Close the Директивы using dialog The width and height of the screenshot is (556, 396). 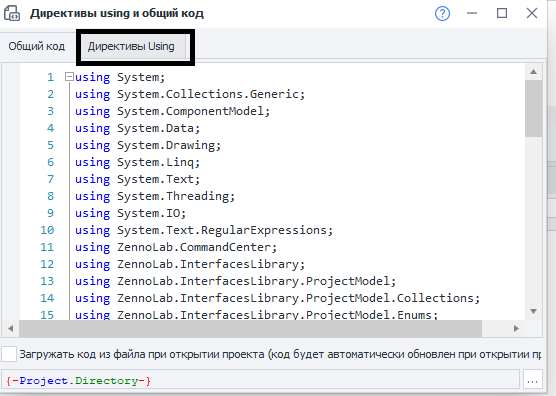click(x=532, y=13)
